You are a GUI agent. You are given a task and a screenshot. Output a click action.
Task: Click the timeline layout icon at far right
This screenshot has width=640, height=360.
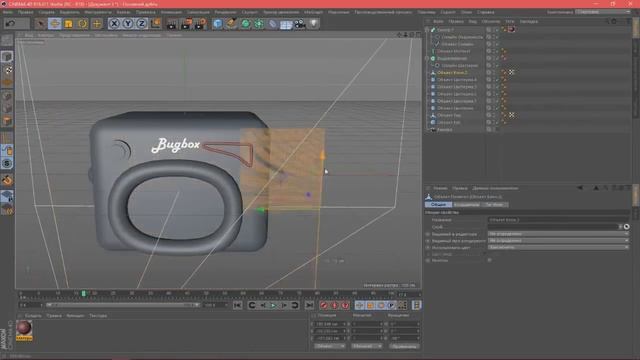(416, 305)
